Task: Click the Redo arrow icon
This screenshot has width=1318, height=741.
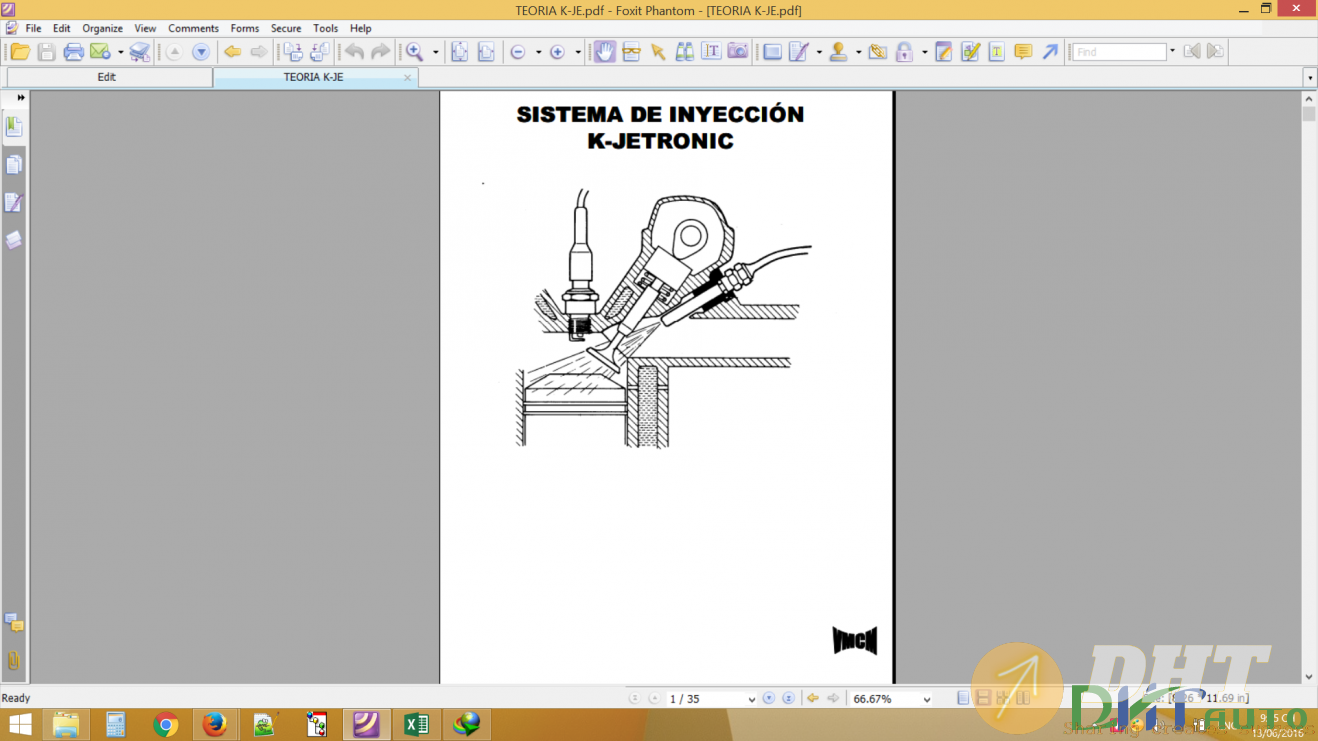Action: [x=381, y=52]
